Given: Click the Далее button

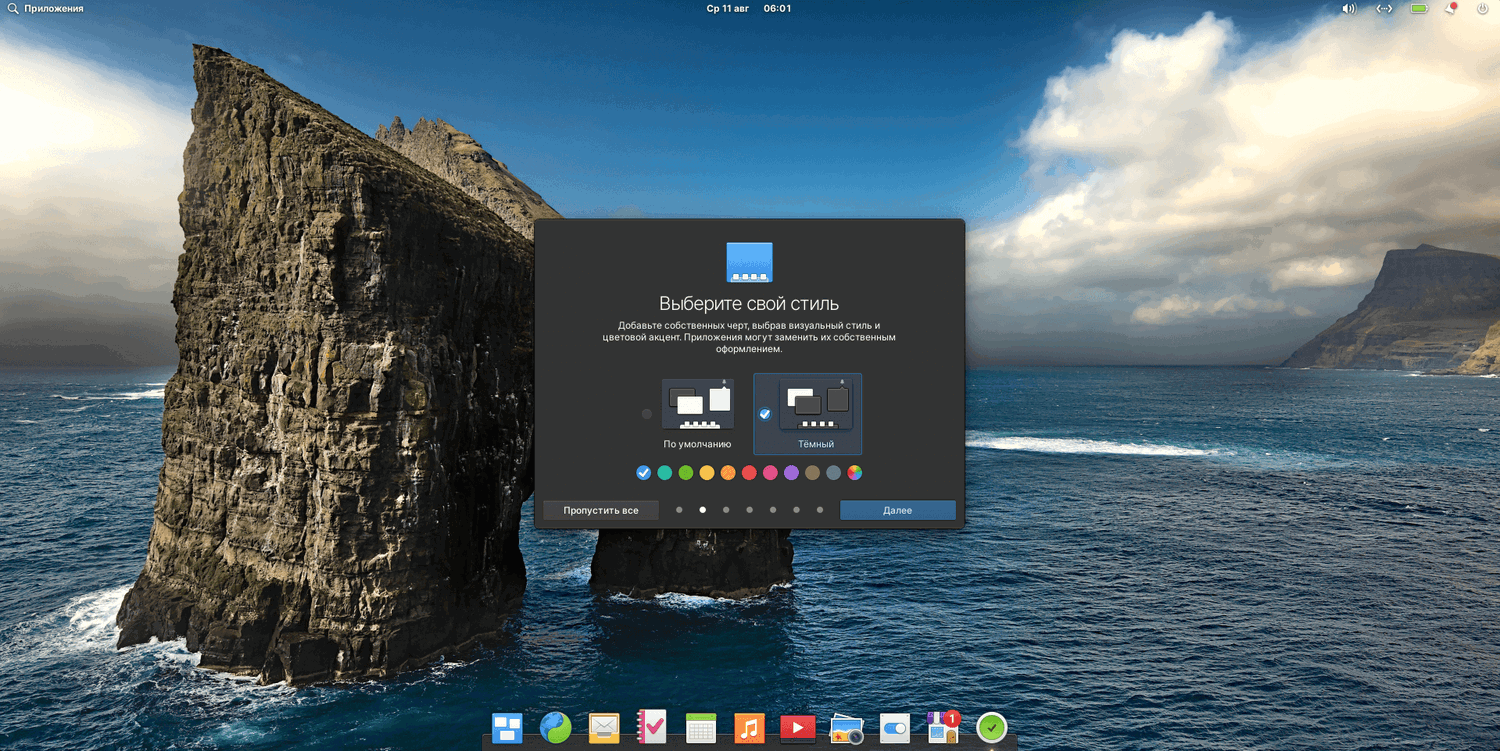Looking at the screenshot, I should (897, 510).
